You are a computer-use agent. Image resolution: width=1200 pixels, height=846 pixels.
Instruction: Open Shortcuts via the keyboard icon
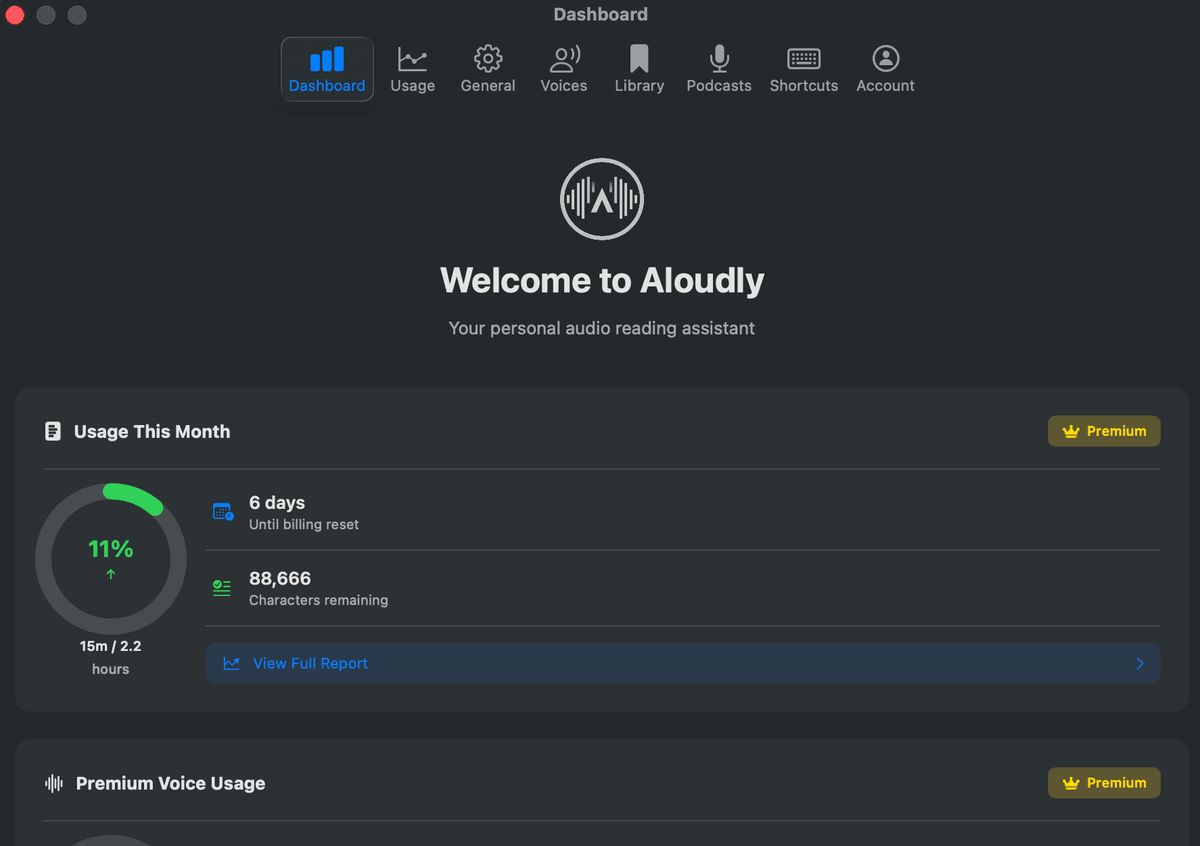[x=803, y=68]
